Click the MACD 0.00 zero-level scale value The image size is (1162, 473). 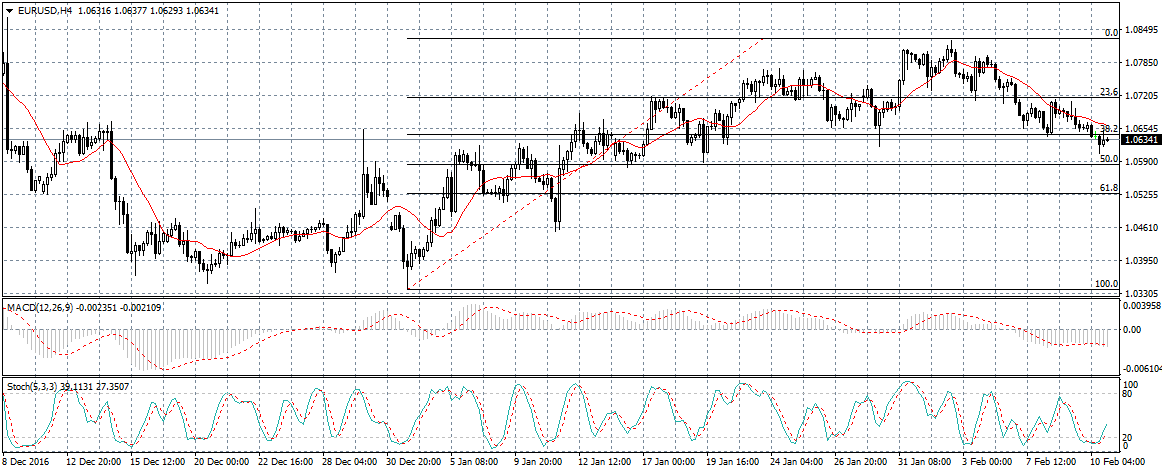click(1132, 329)
